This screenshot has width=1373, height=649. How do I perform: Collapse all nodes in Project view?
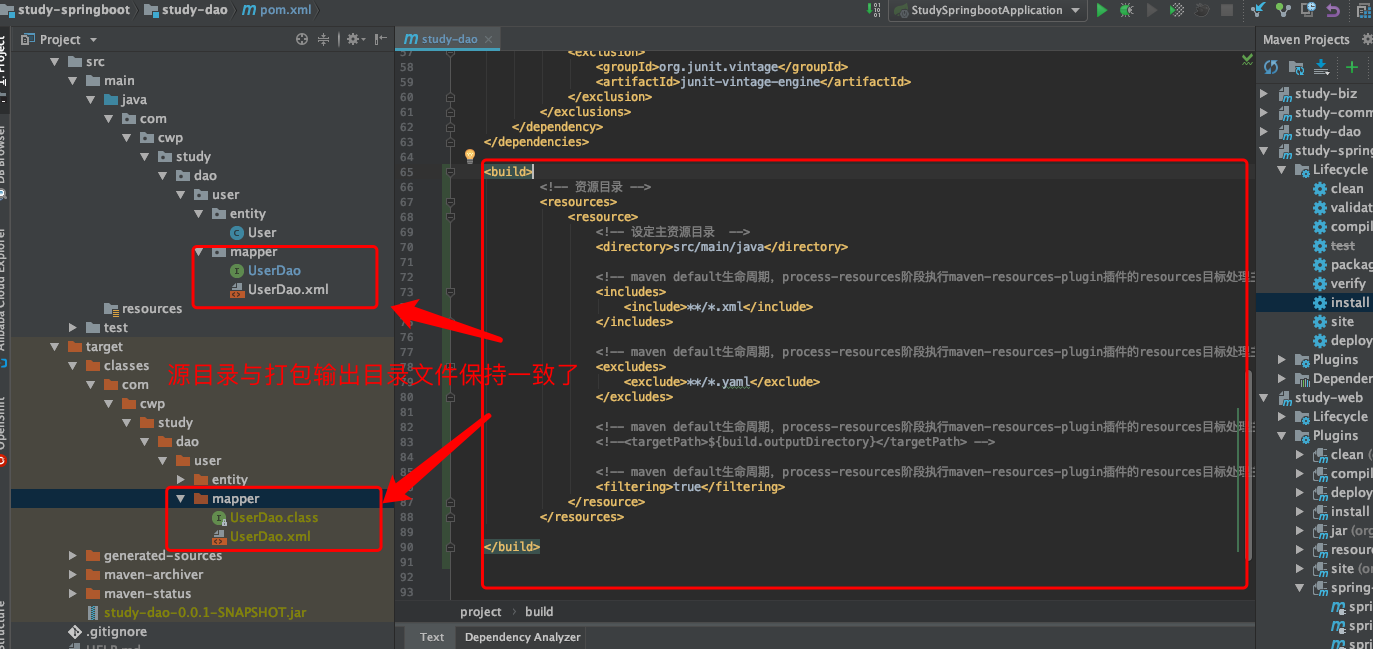click(324, 39)
